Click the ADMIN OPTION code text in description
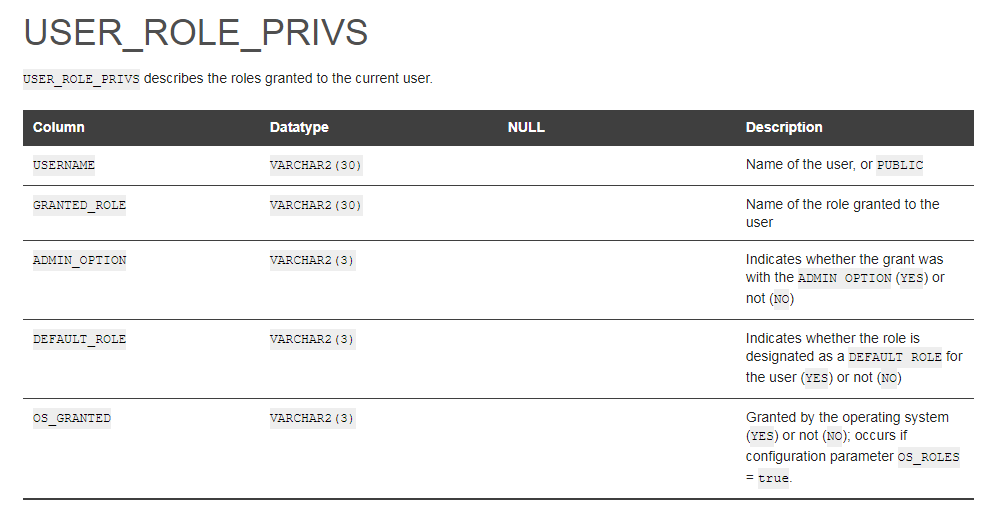Image resolution: width=987 pixels, height=513 pixels. click(844, 278)
